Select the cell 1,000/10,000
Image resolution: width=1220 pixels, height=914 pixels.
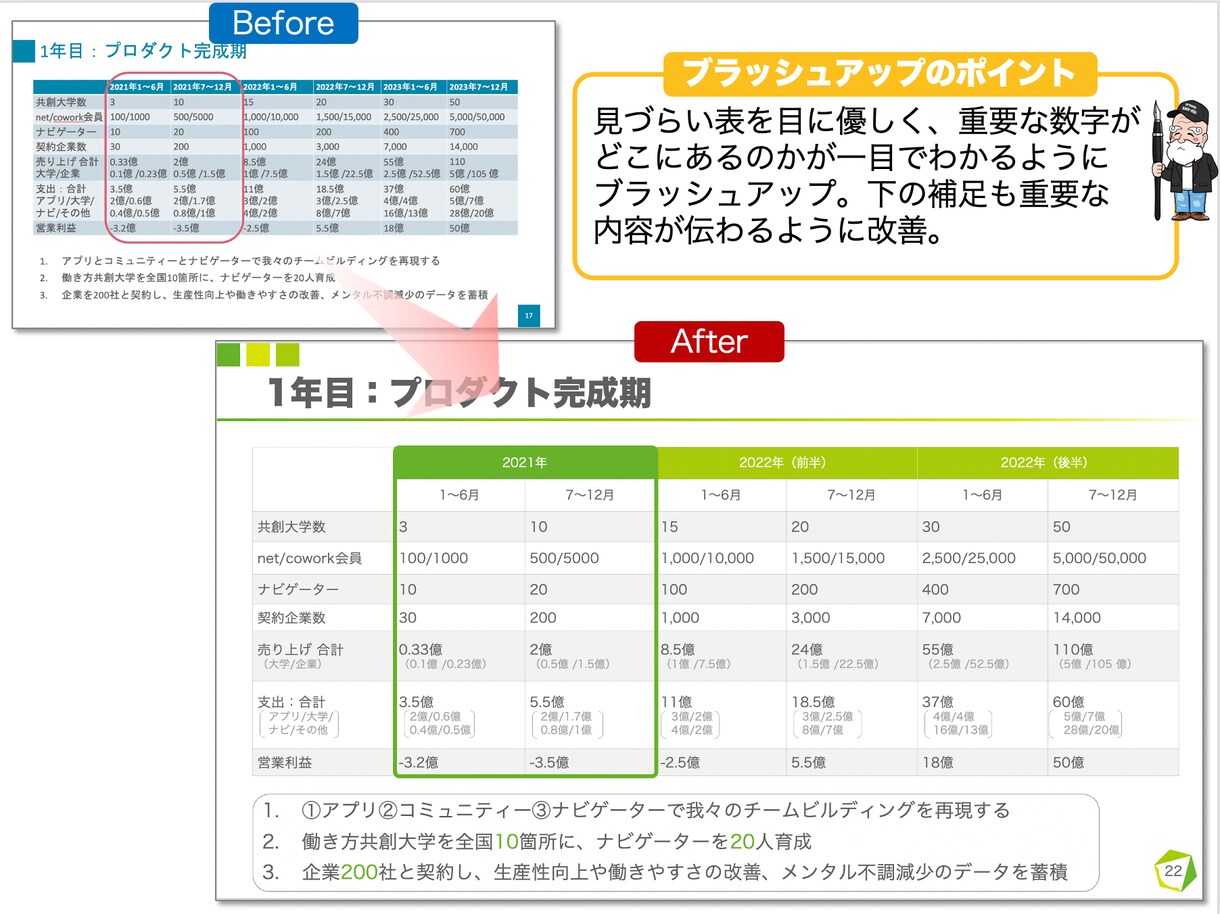[707, 558]
